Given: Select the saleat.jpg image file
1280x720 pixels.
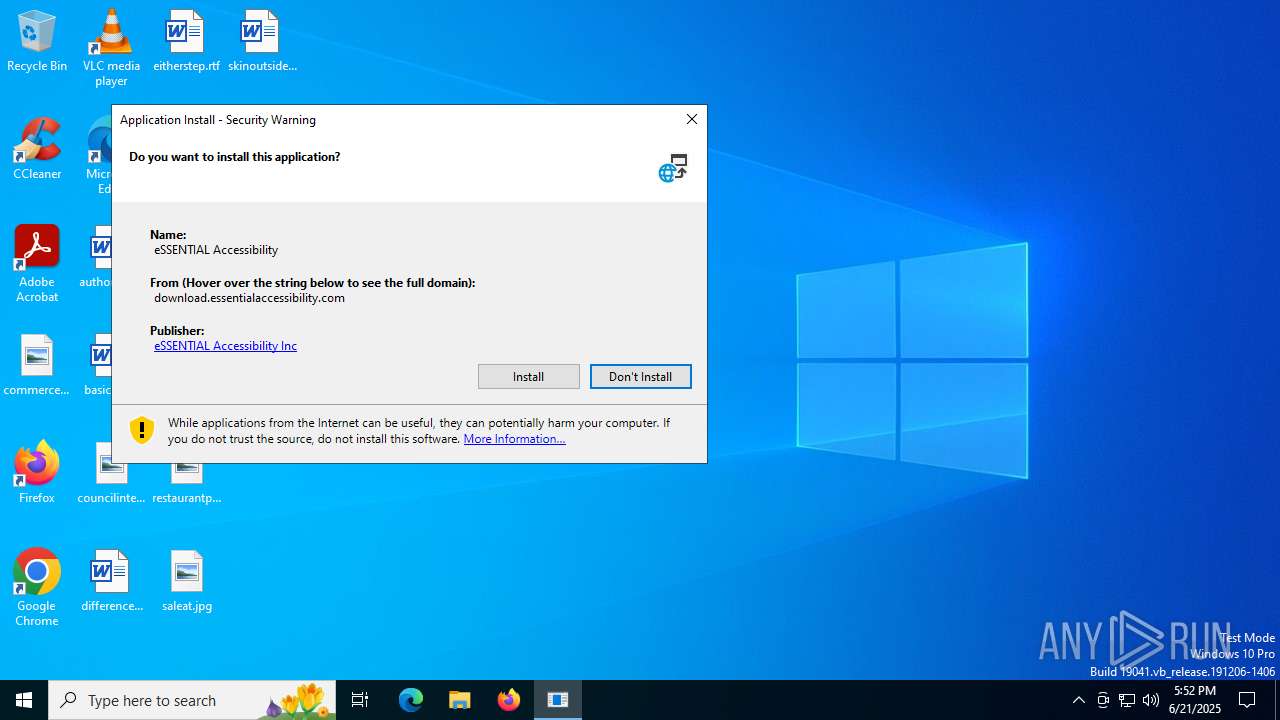Looking at the screenshot, I should (x=186, y=581).
